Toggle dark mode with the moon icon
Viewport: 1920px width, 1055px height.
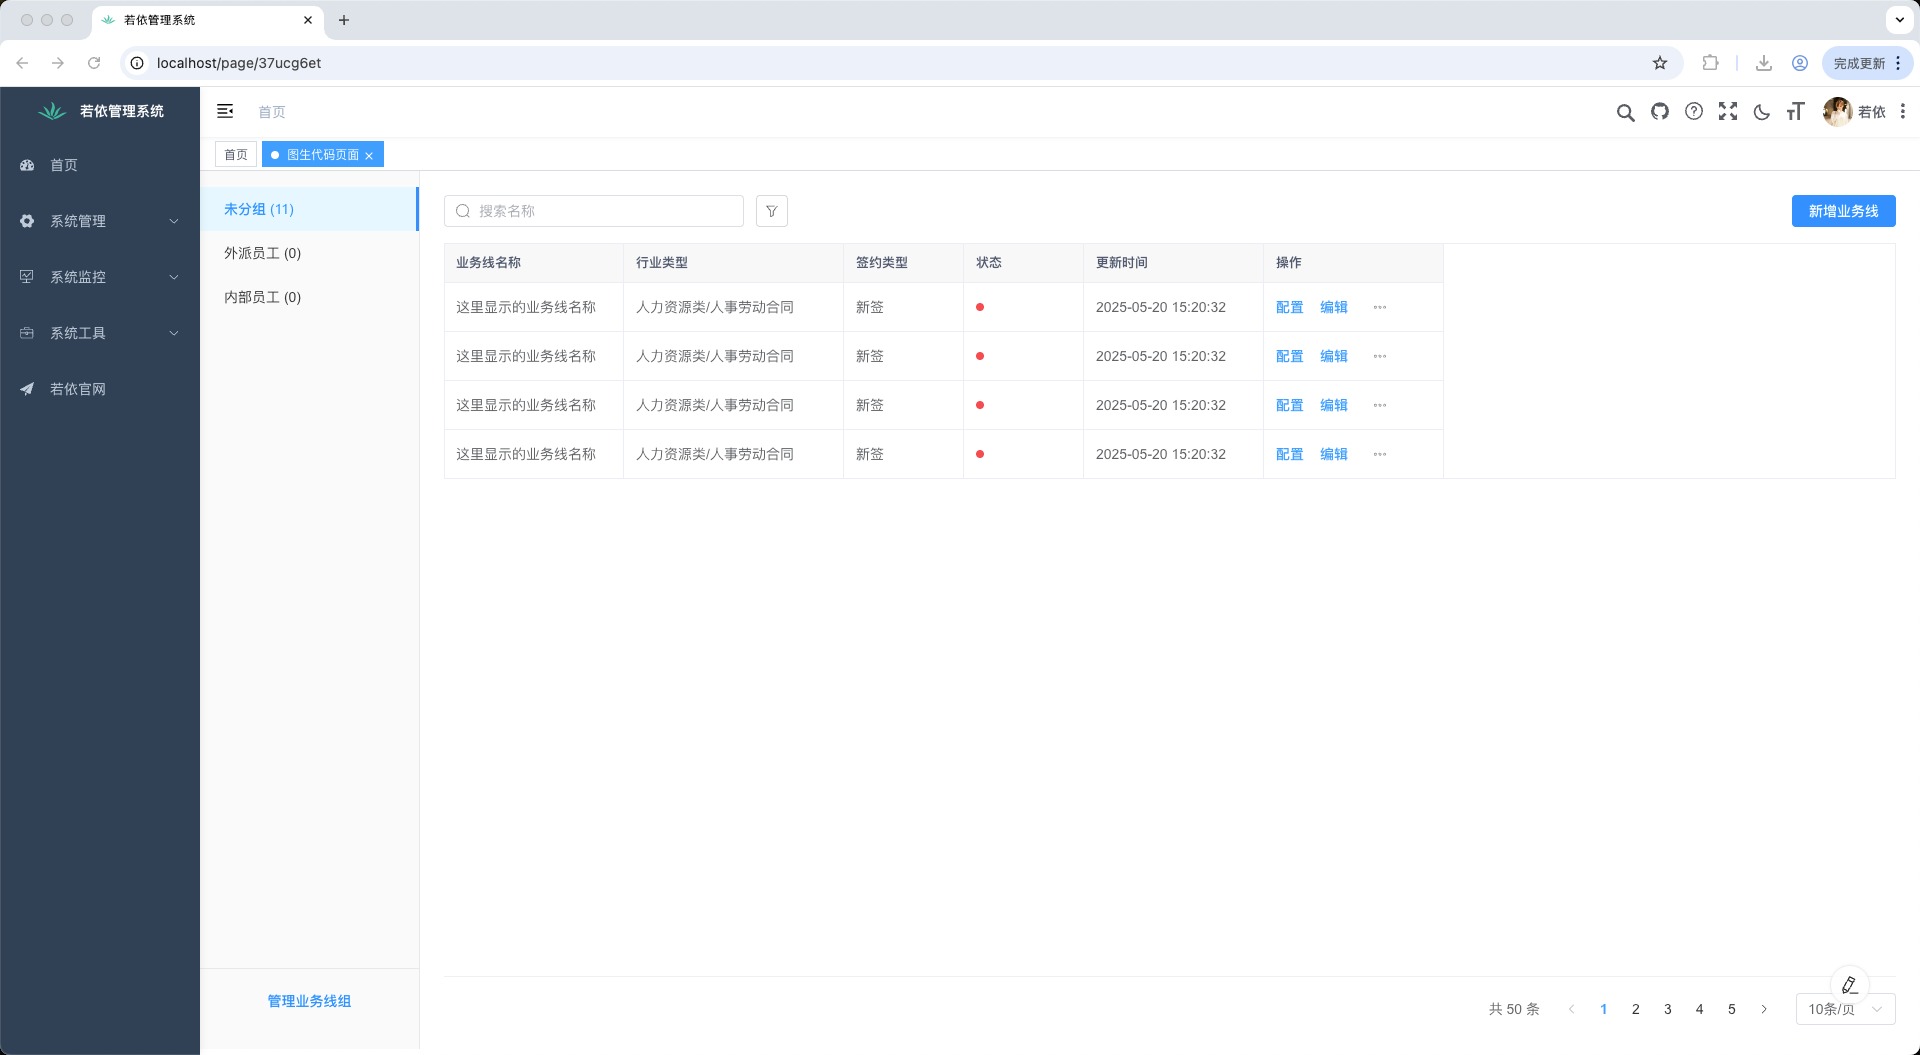coord(1761,112)
